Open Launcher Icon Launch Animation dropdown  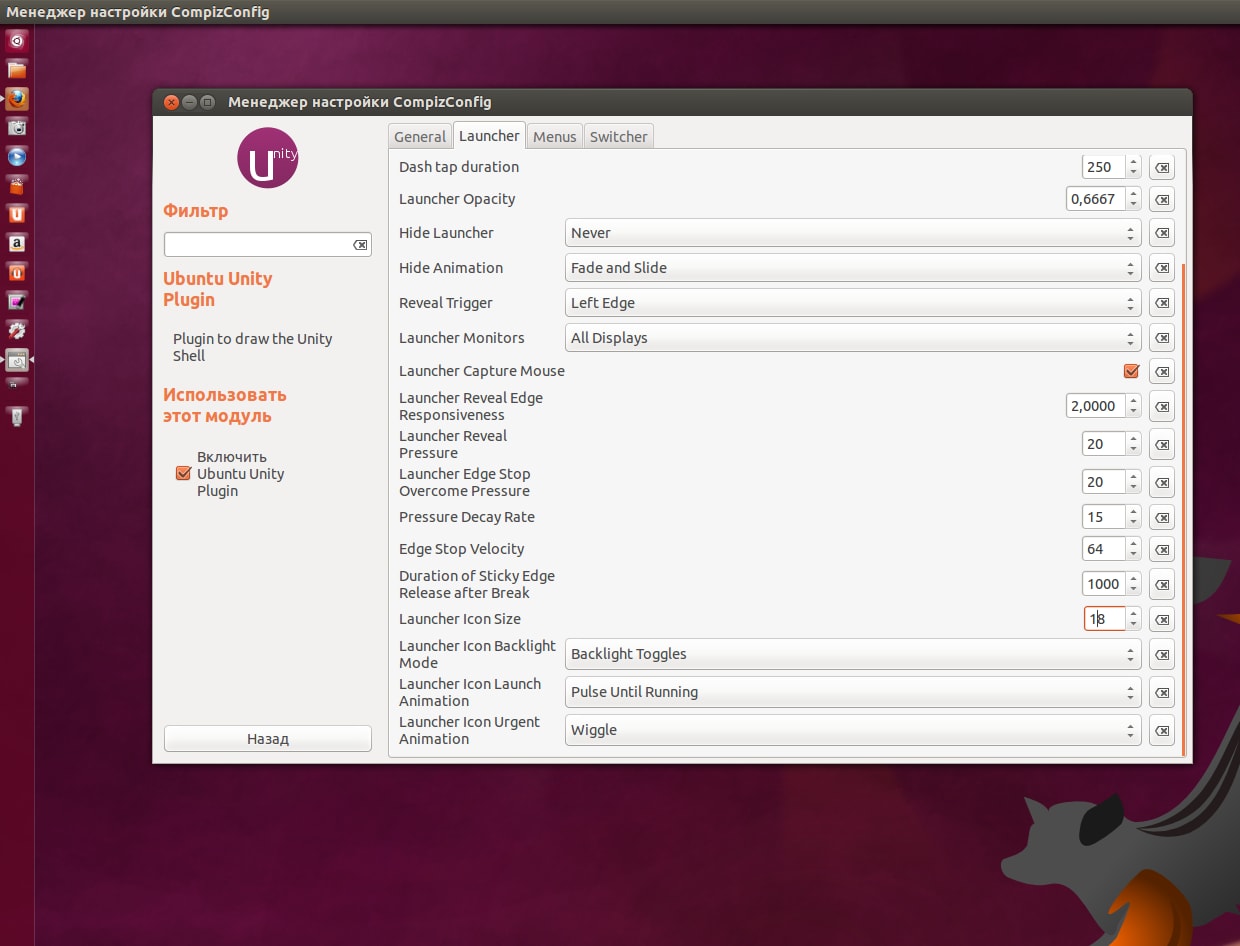[x=853, y=692]
